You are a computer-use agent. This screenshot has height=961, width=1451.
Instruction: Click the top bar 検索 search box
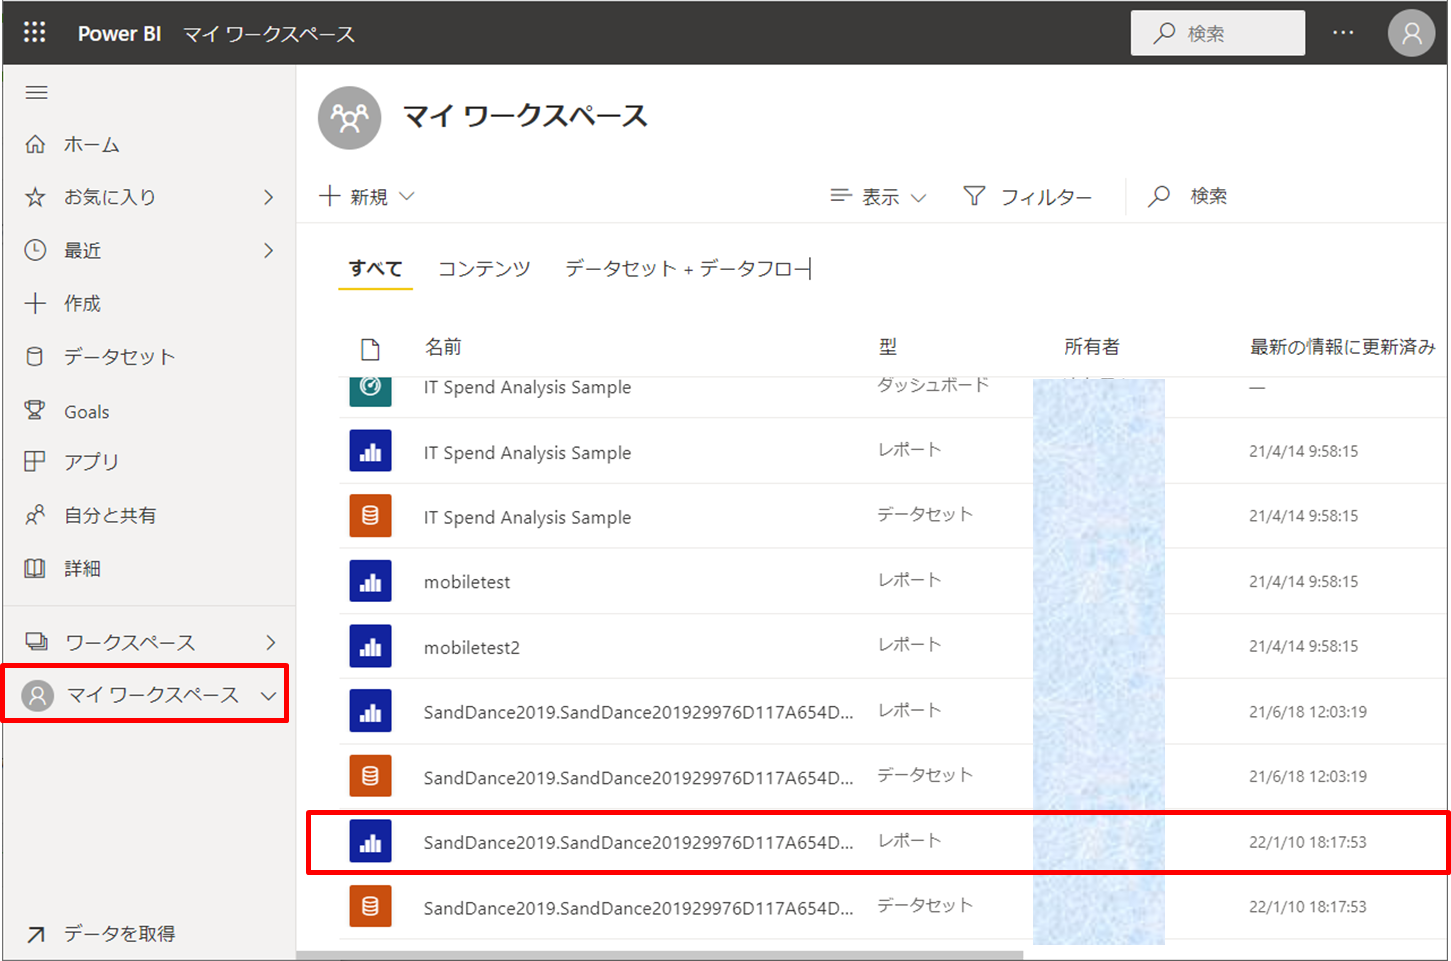click(1217, 33)
